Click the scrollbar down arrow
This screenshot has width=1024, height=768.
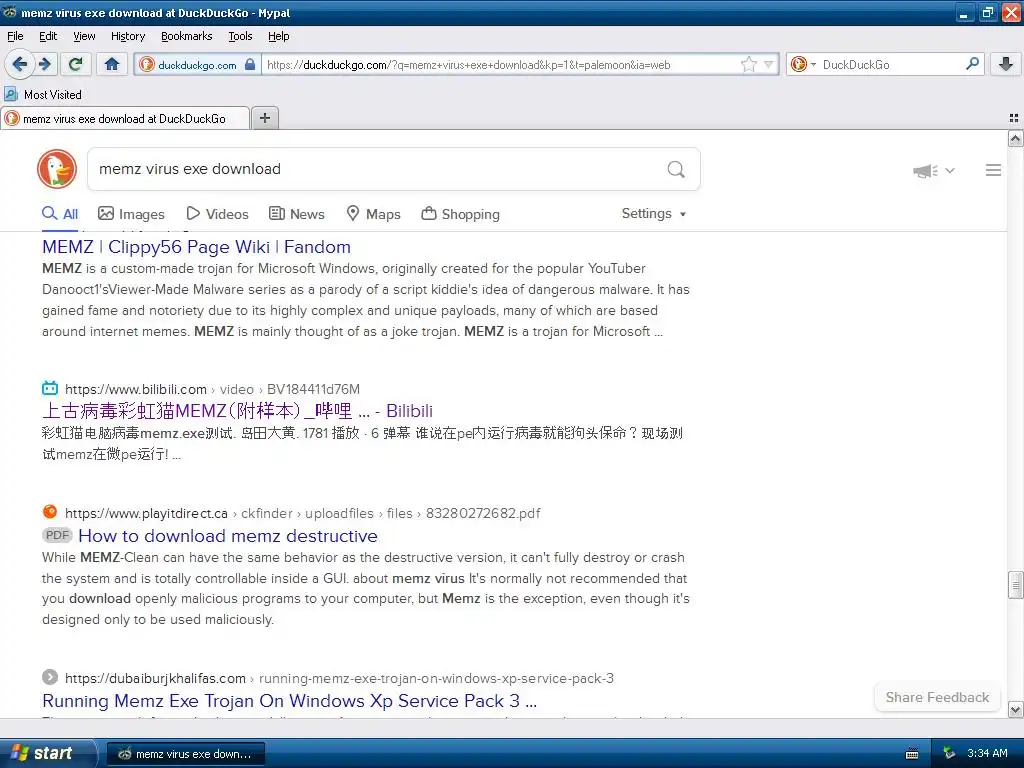[x=1015, y=709]
